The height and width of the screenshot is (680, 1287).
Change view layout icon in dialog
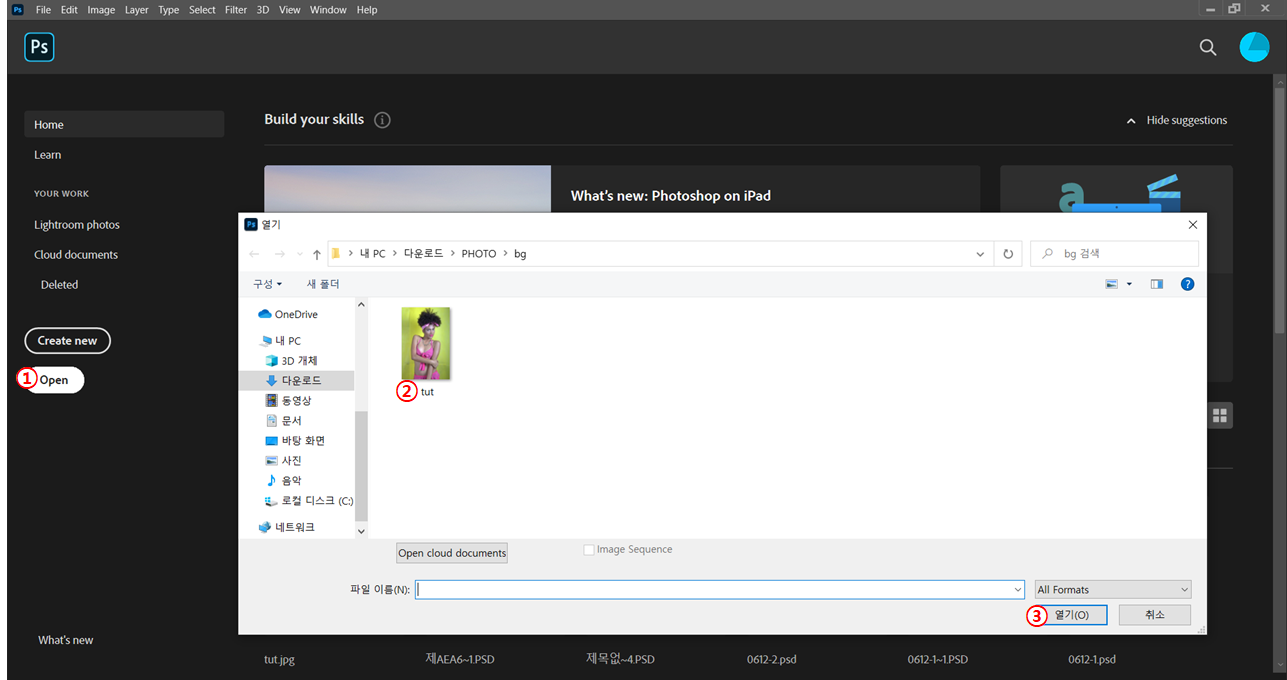click(1112, 284)
